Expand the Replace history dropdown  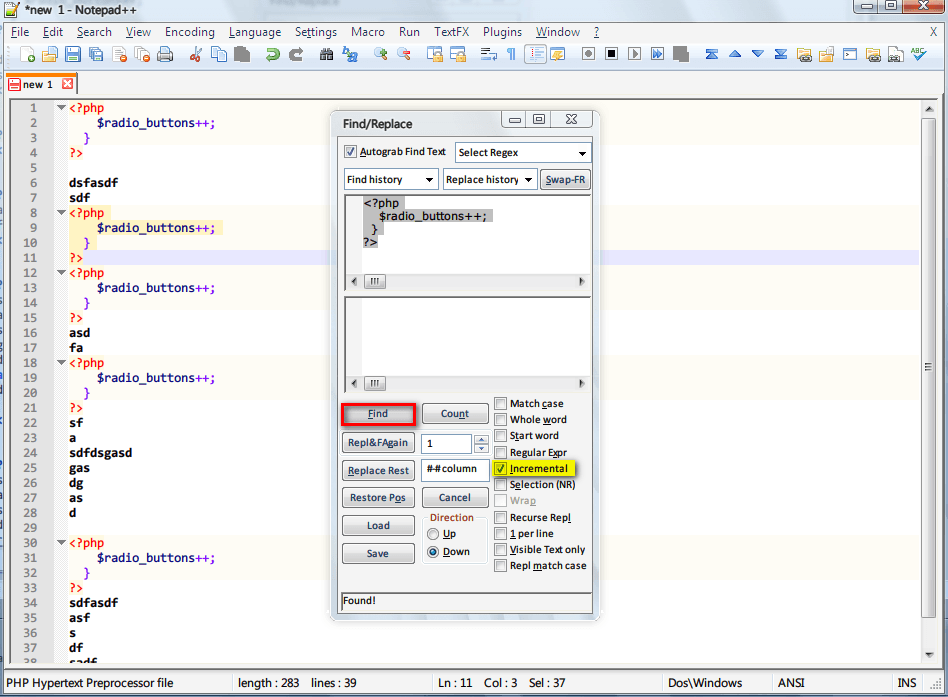tap(490, 180)
